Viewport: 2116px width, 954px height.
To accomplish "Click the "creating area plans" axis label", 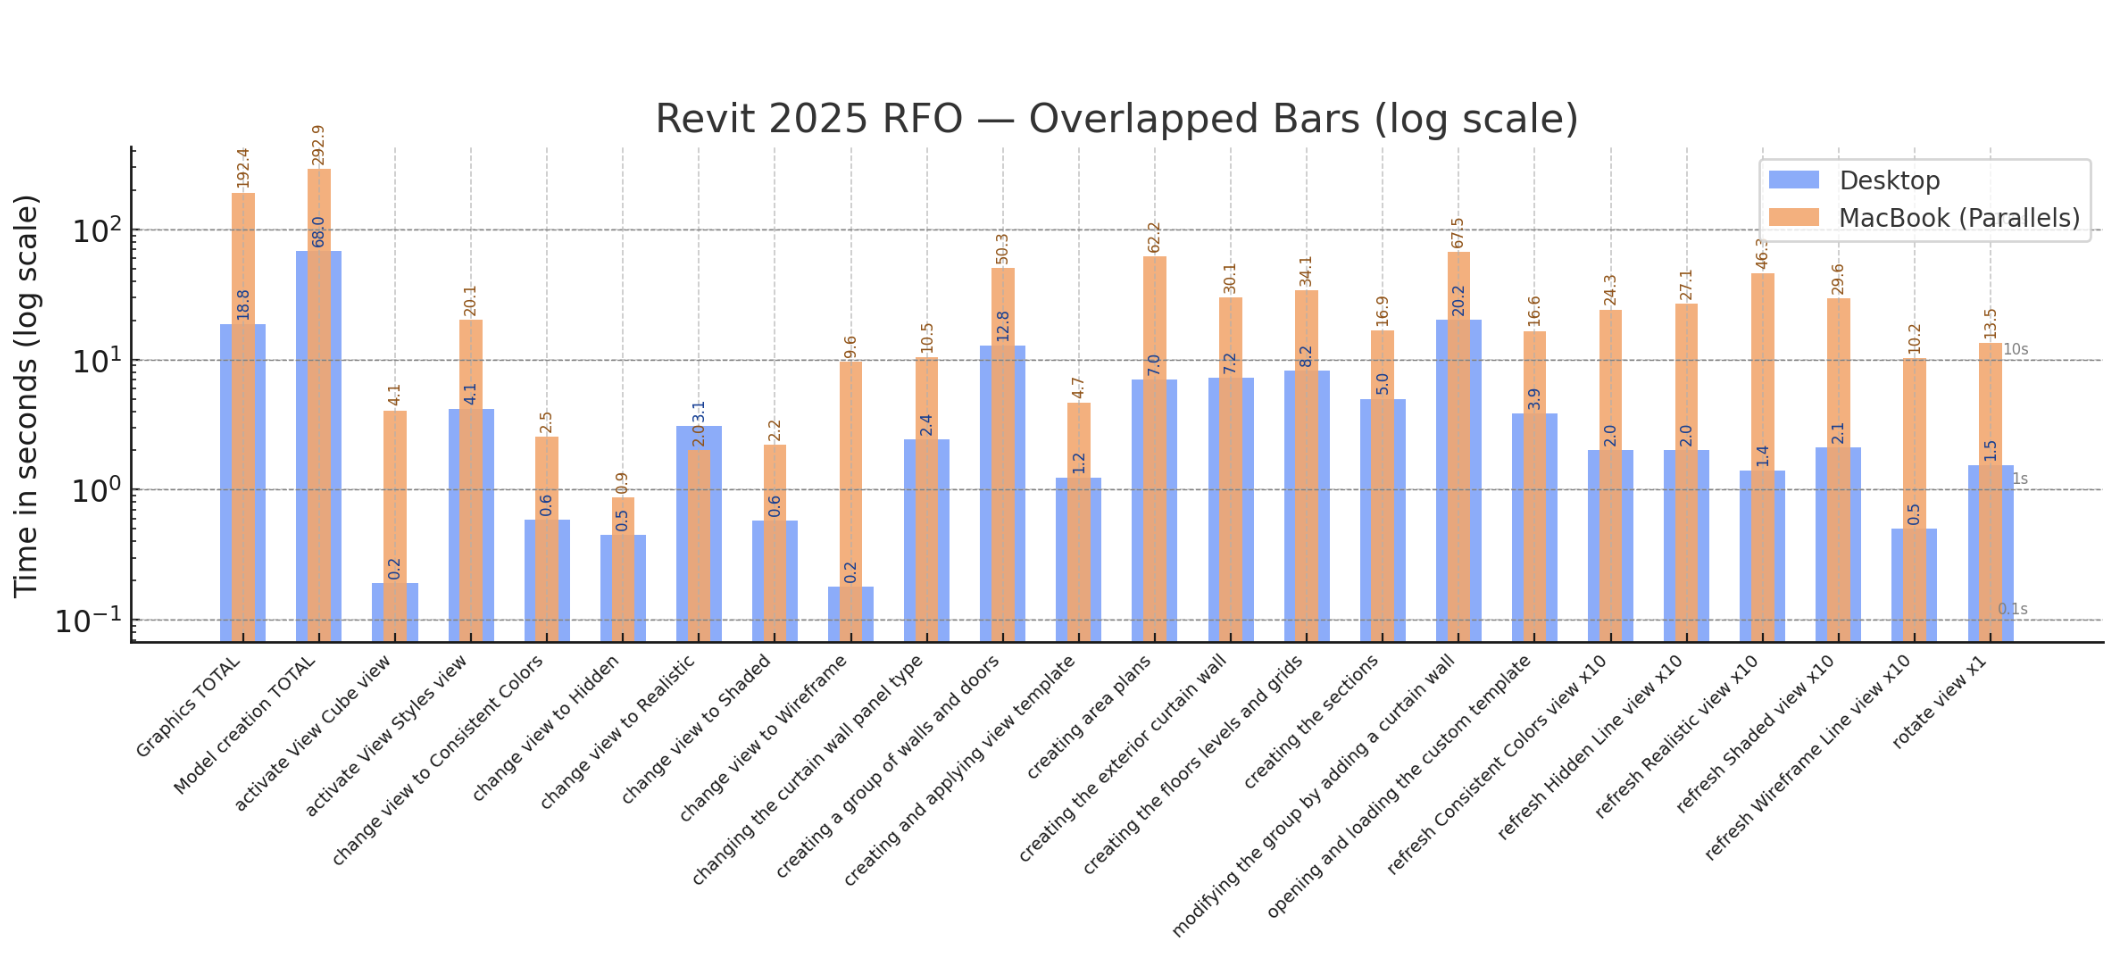I will coord(1089,718).
